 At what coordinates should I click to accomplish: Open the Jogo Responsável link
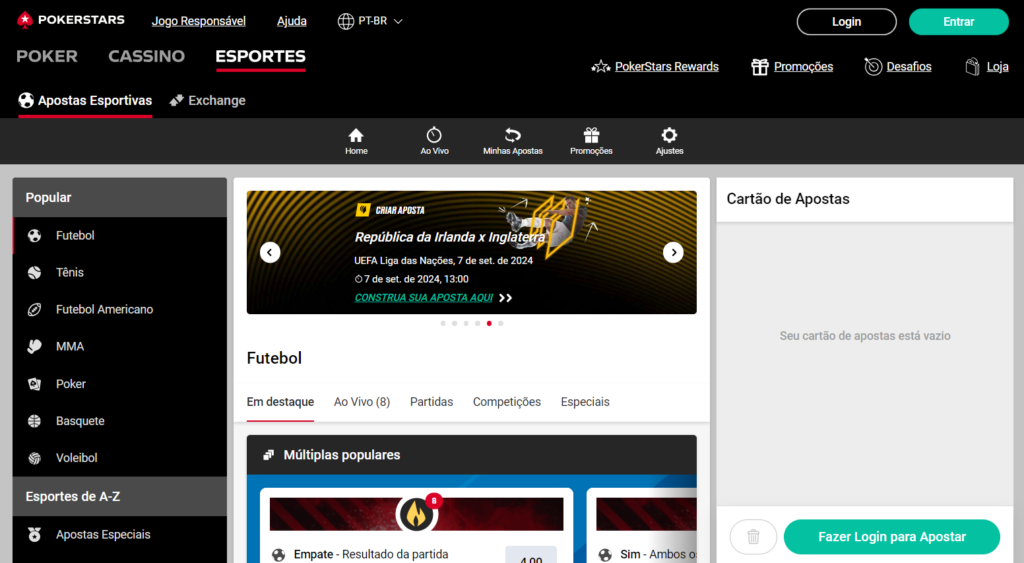[199, 21]
